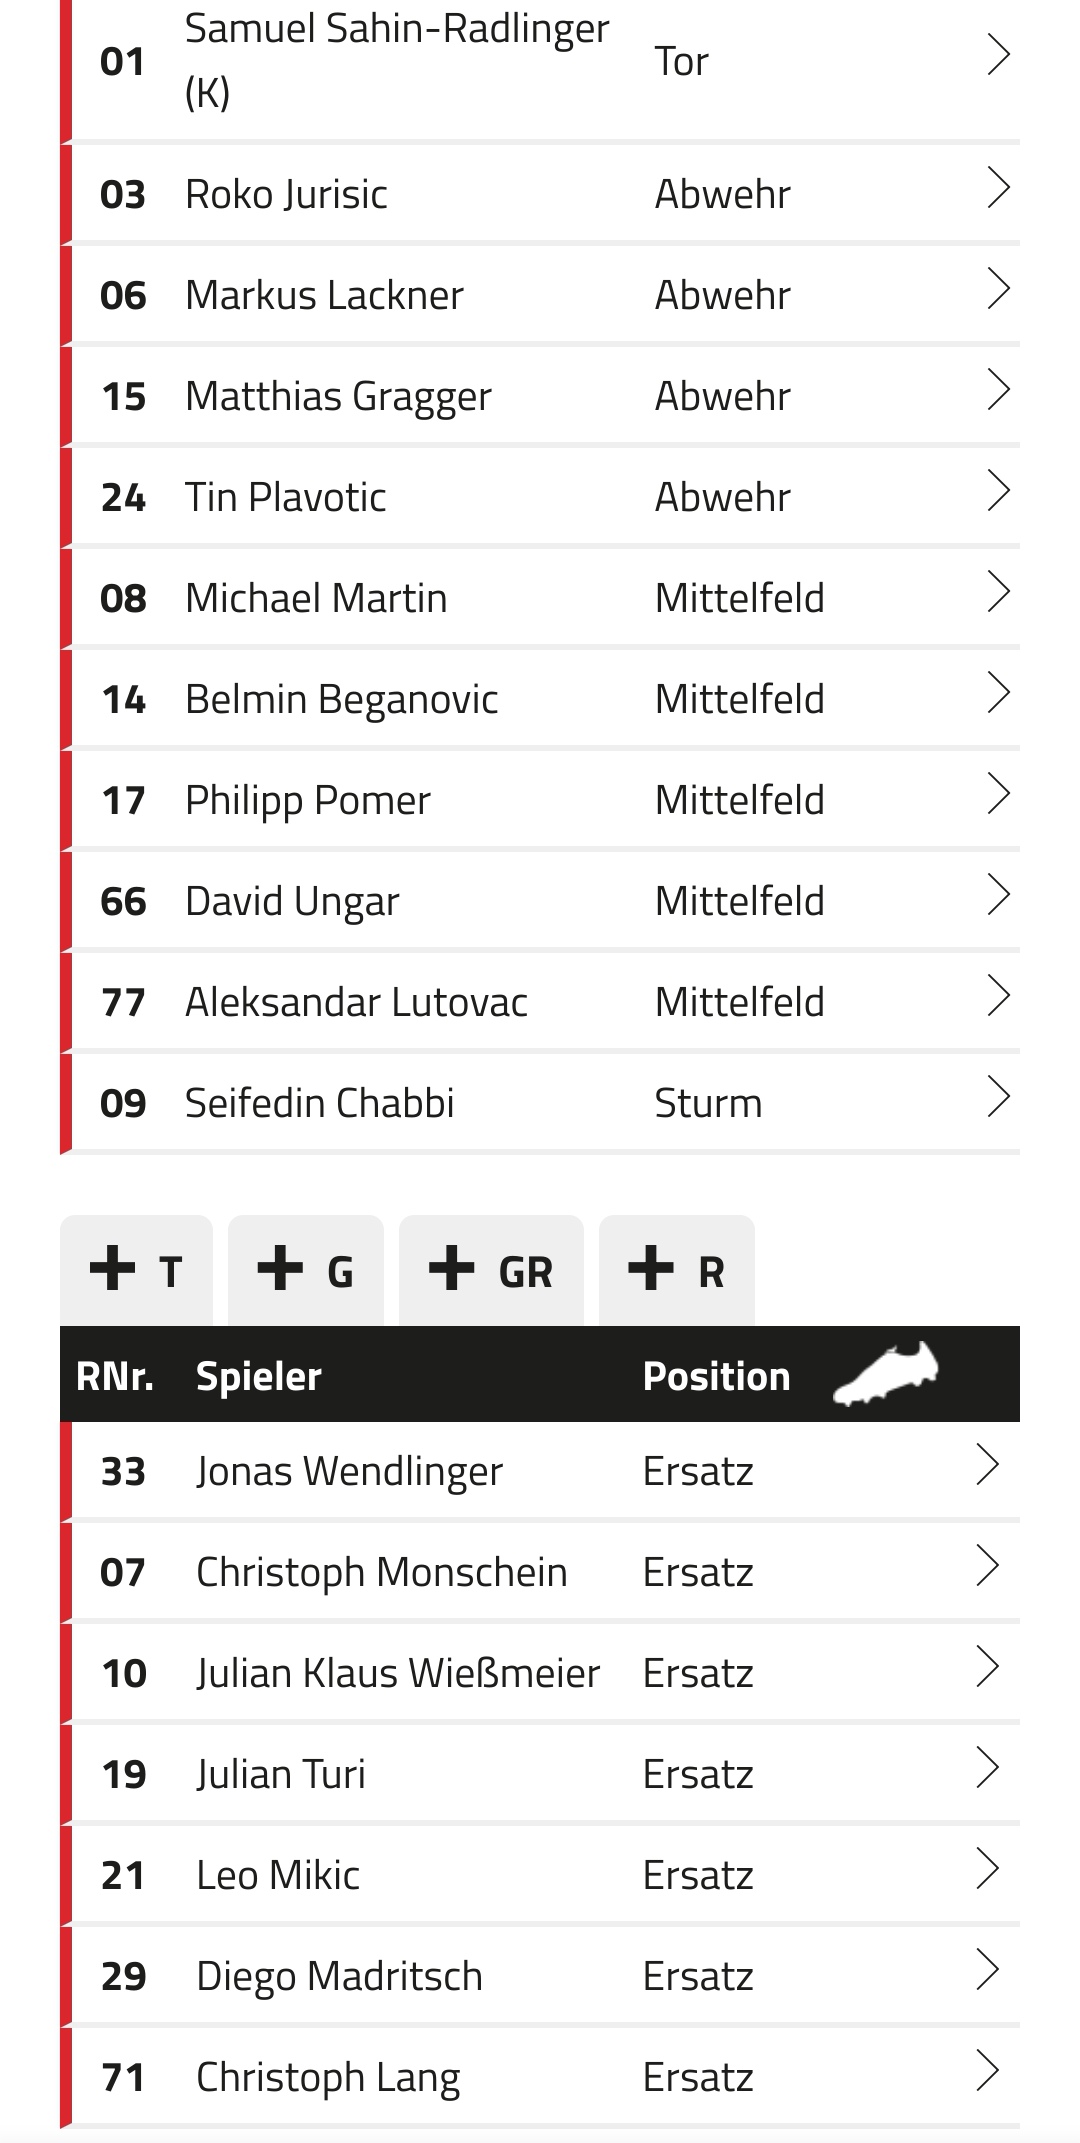Click the Spieler column header
Image resolution: width=1080 pixels, height=2143 pixels.
(258, 1376)
